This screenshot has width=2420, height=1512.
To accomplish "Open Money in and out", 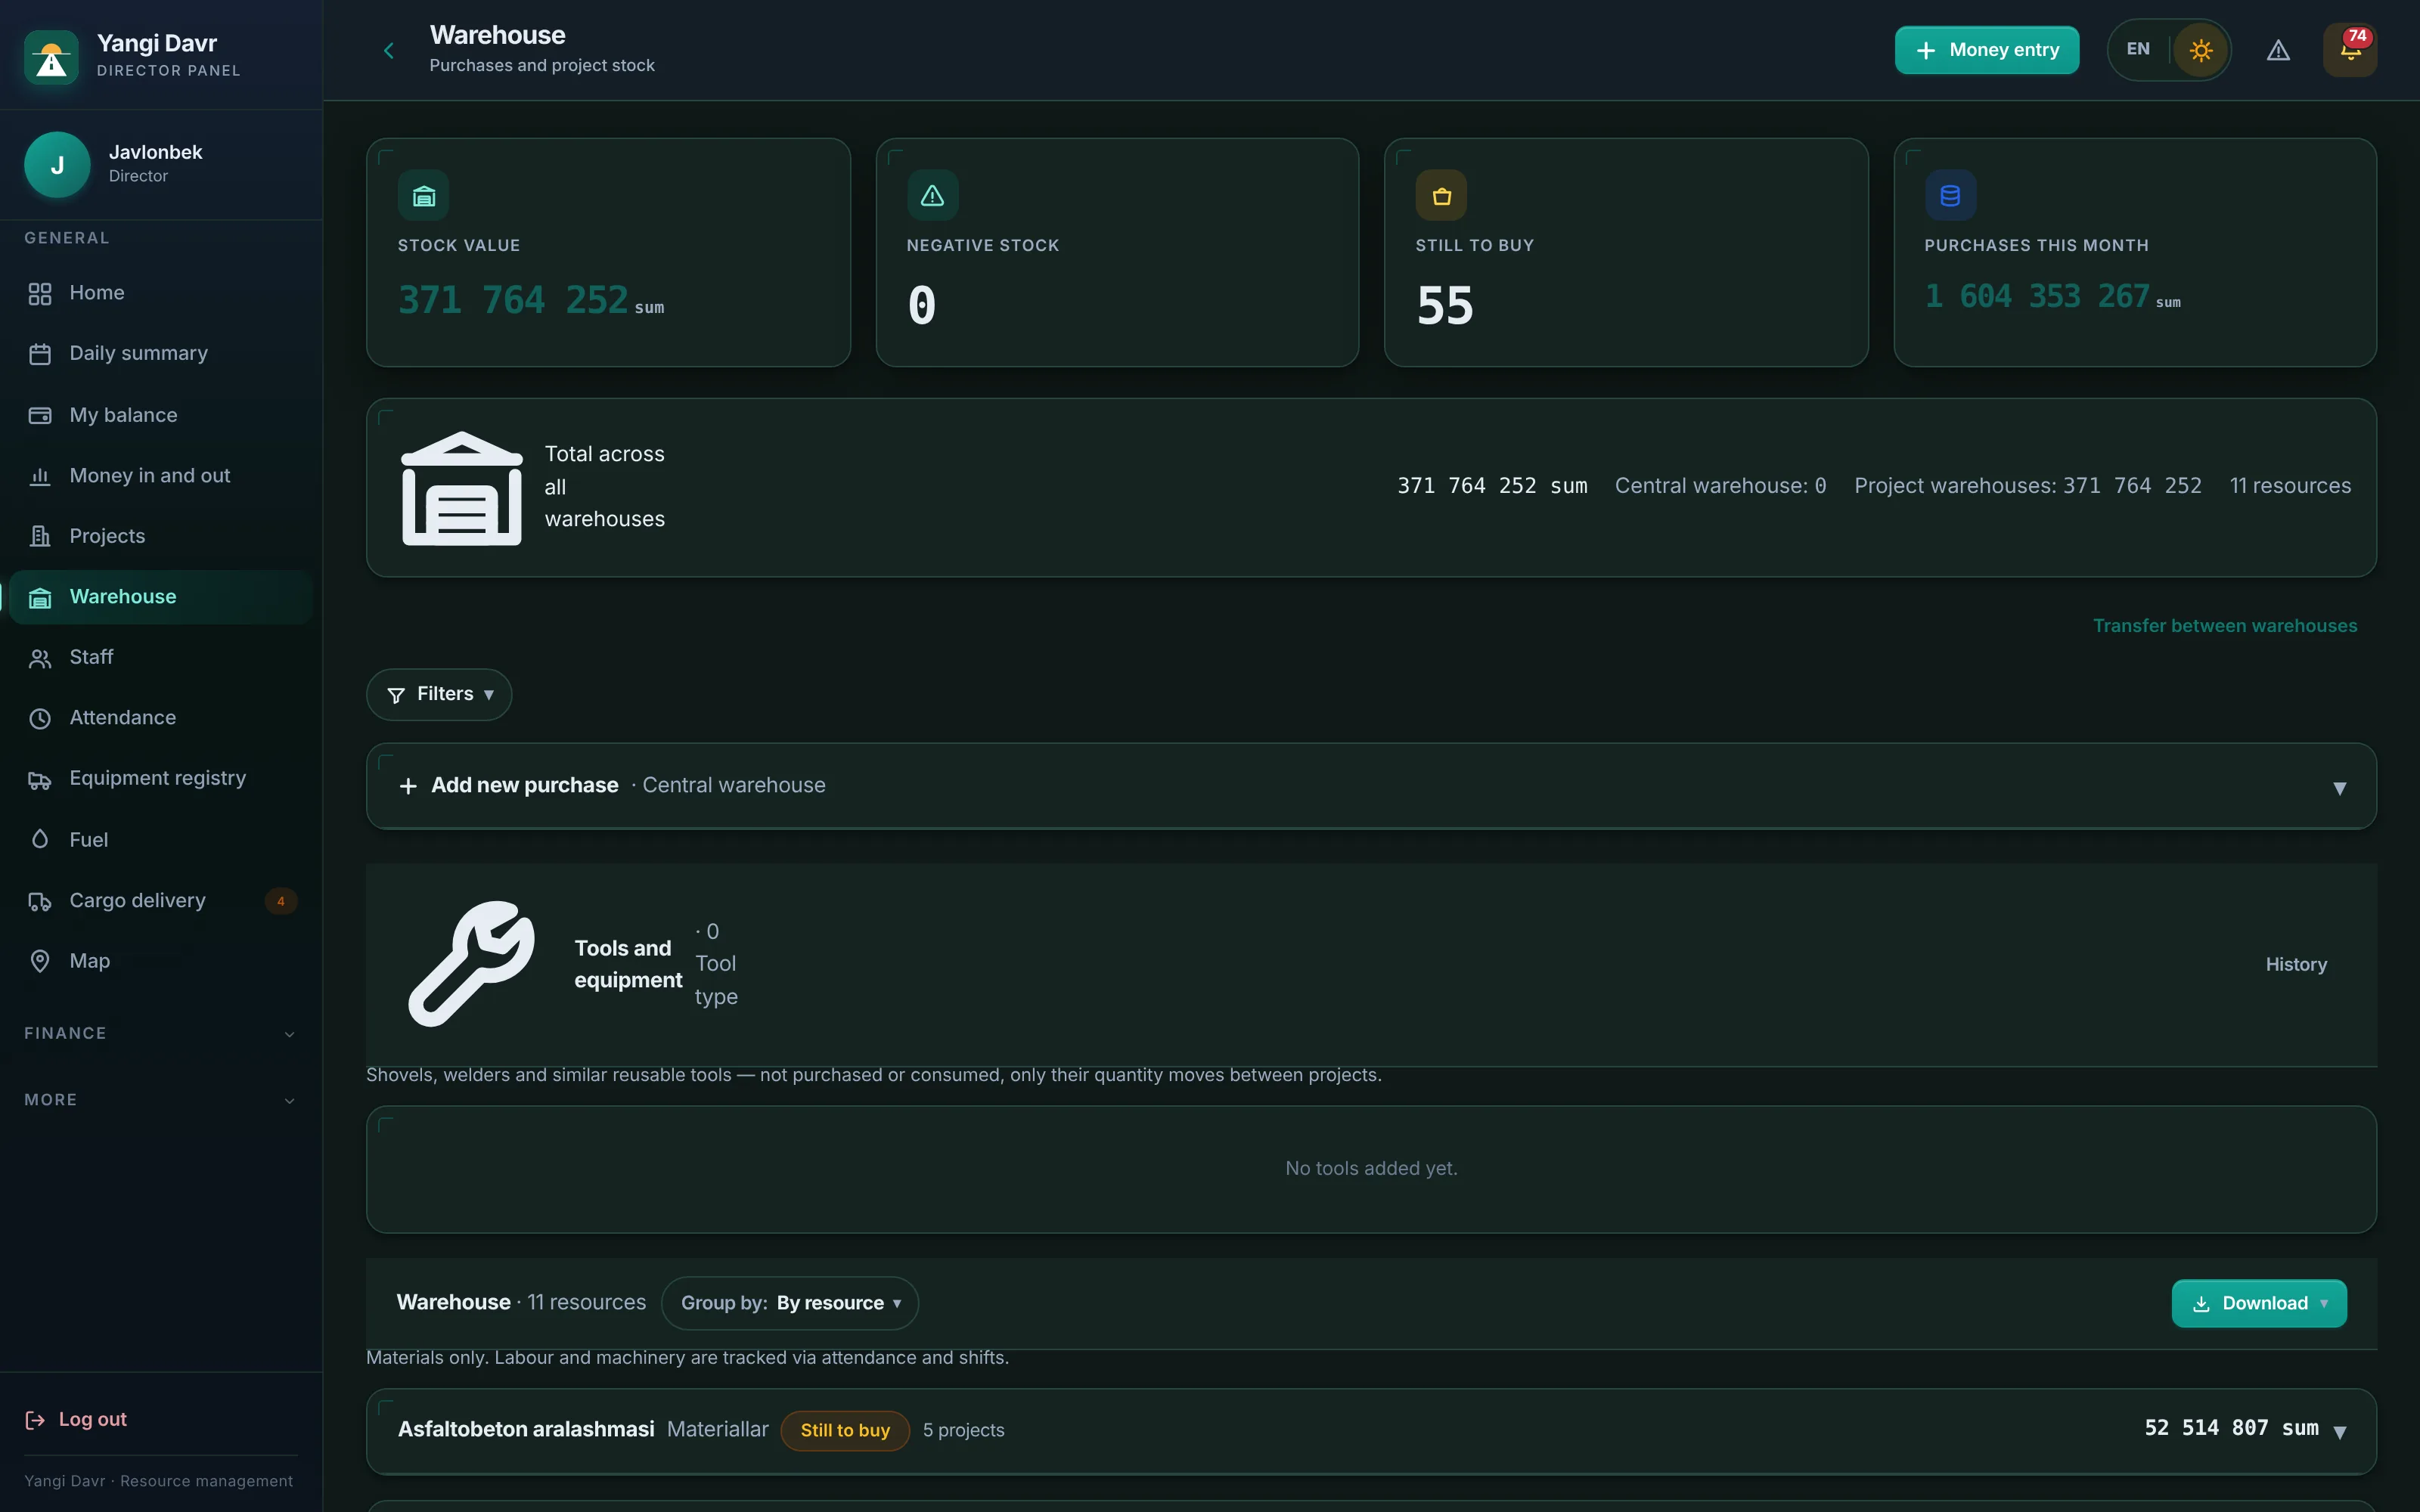I will 161,476.
